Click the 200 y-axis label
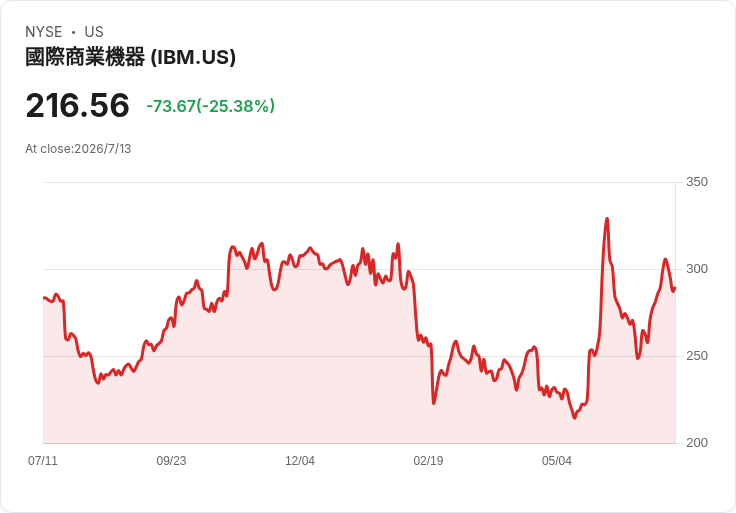Viewport: 736px width, 513px height. [x=697, y=443]
